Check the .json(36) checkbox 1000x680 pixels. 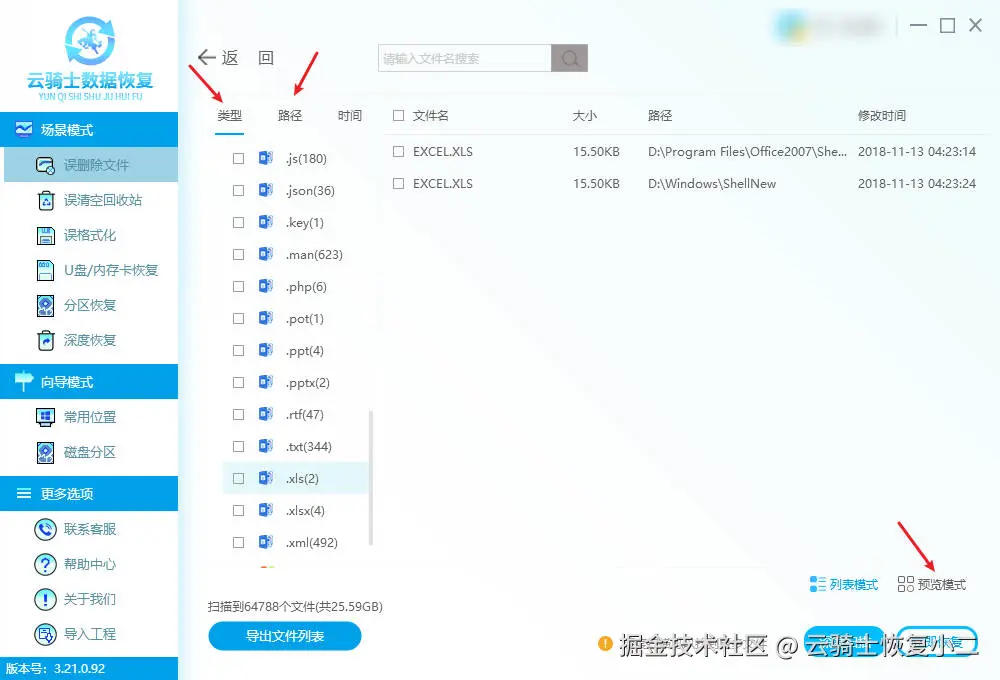point(239,190)
